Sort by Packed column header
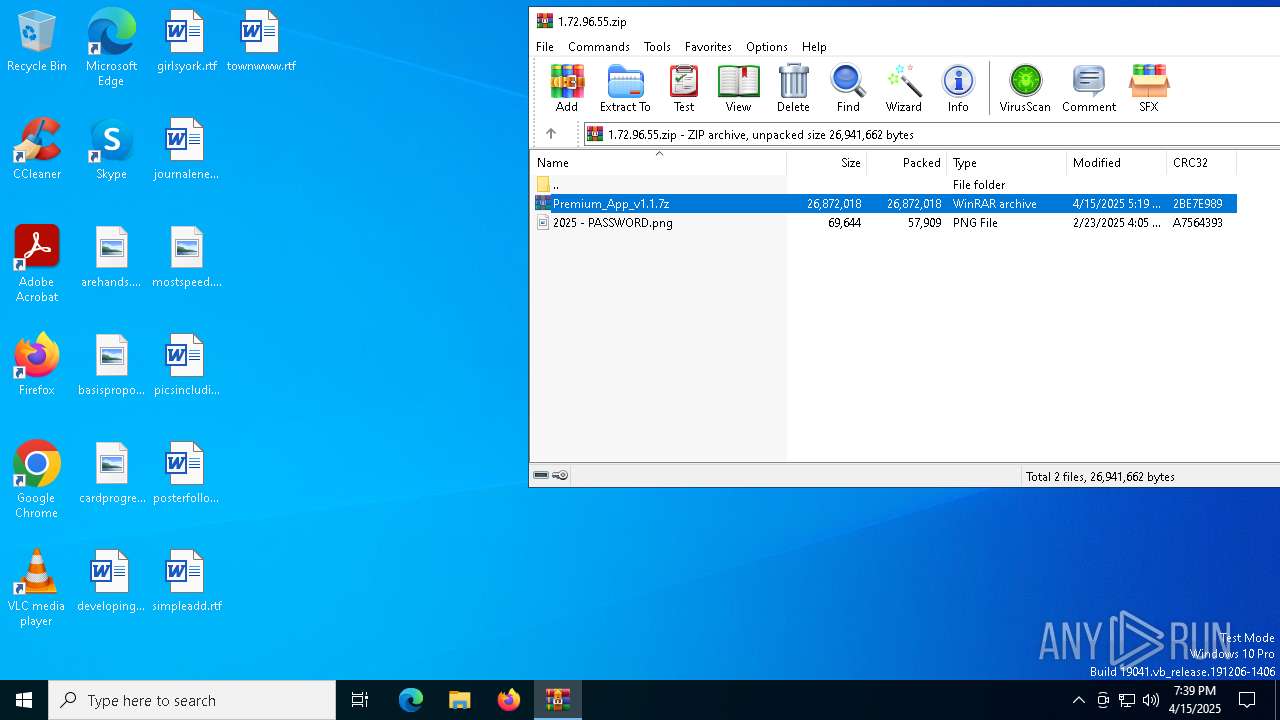 tap(906, 163)
